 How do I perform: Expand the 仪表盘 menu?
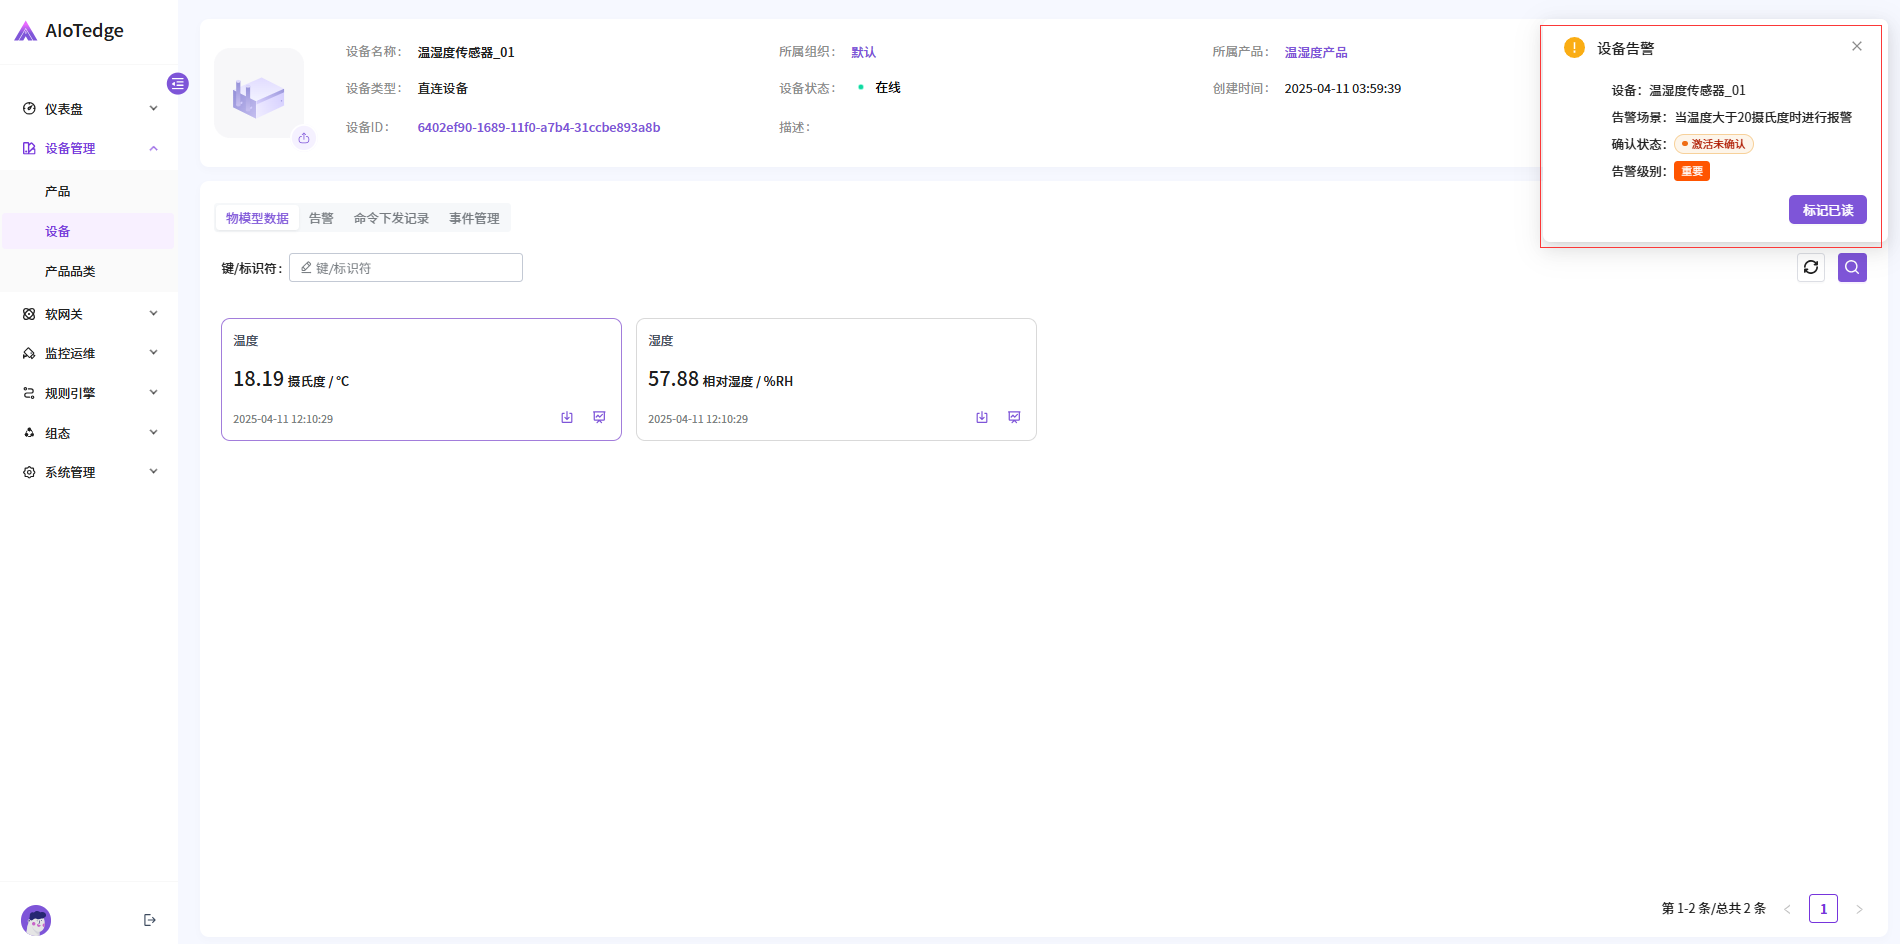coord(89,109)
